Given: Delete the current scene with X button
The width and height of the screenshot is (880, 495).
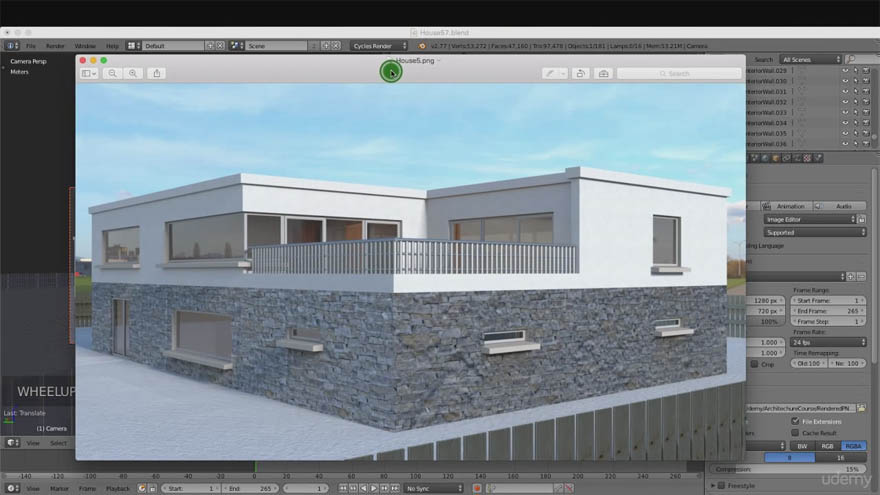Looking at the screenshot, I should pyautogui.click(x=336, y=46).
